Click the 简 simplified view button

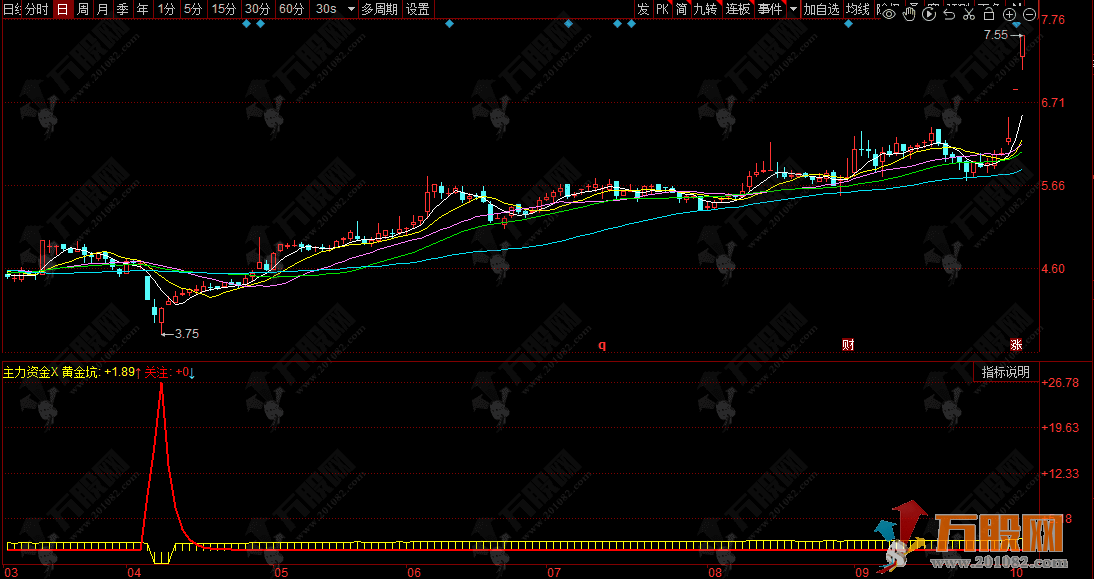682,9
